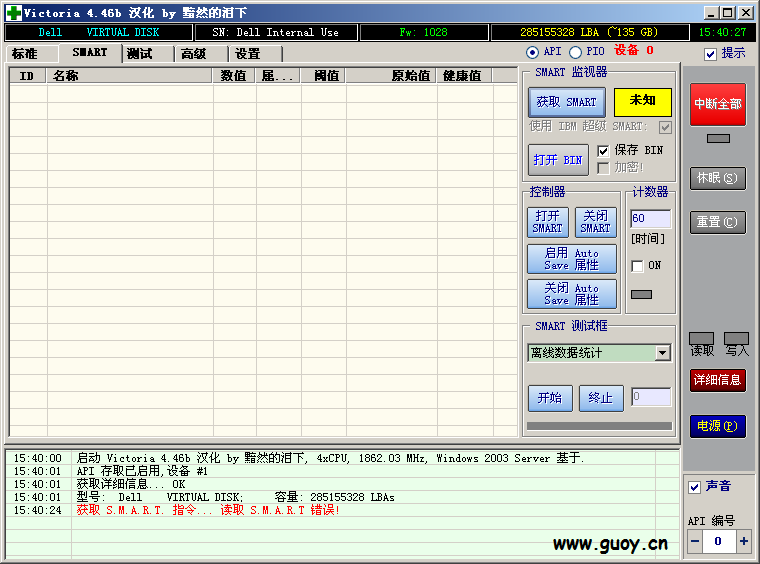This screenshot has height=564, width=760.
Task: Switch to the 测试 tab
Action: tap(147, 54)
